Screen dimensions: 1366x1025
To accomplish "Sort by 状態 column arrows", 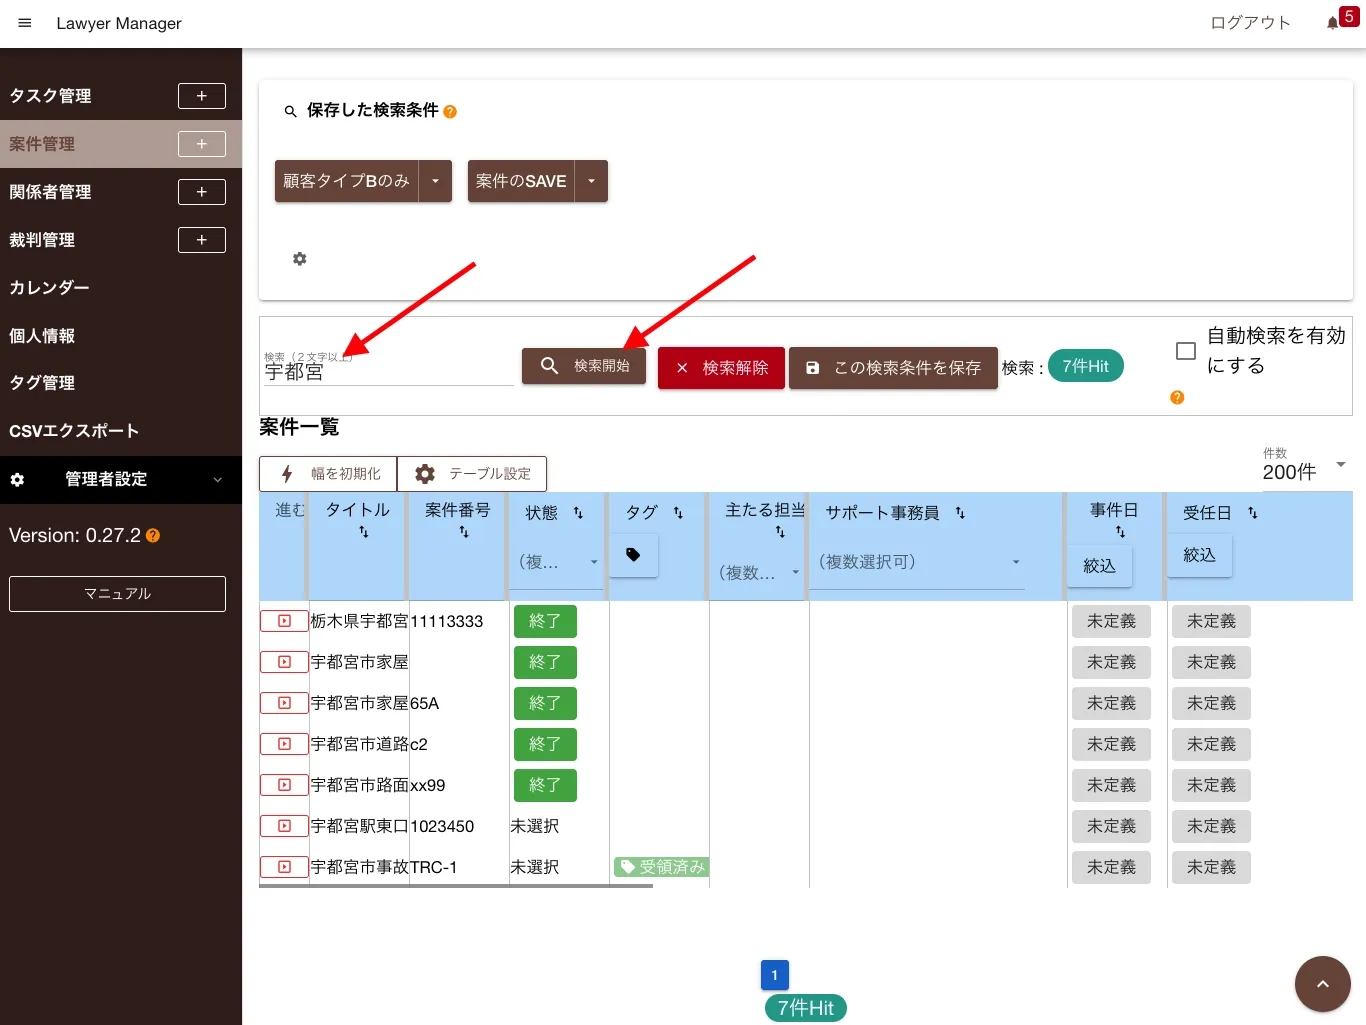I will pos(578,513).
